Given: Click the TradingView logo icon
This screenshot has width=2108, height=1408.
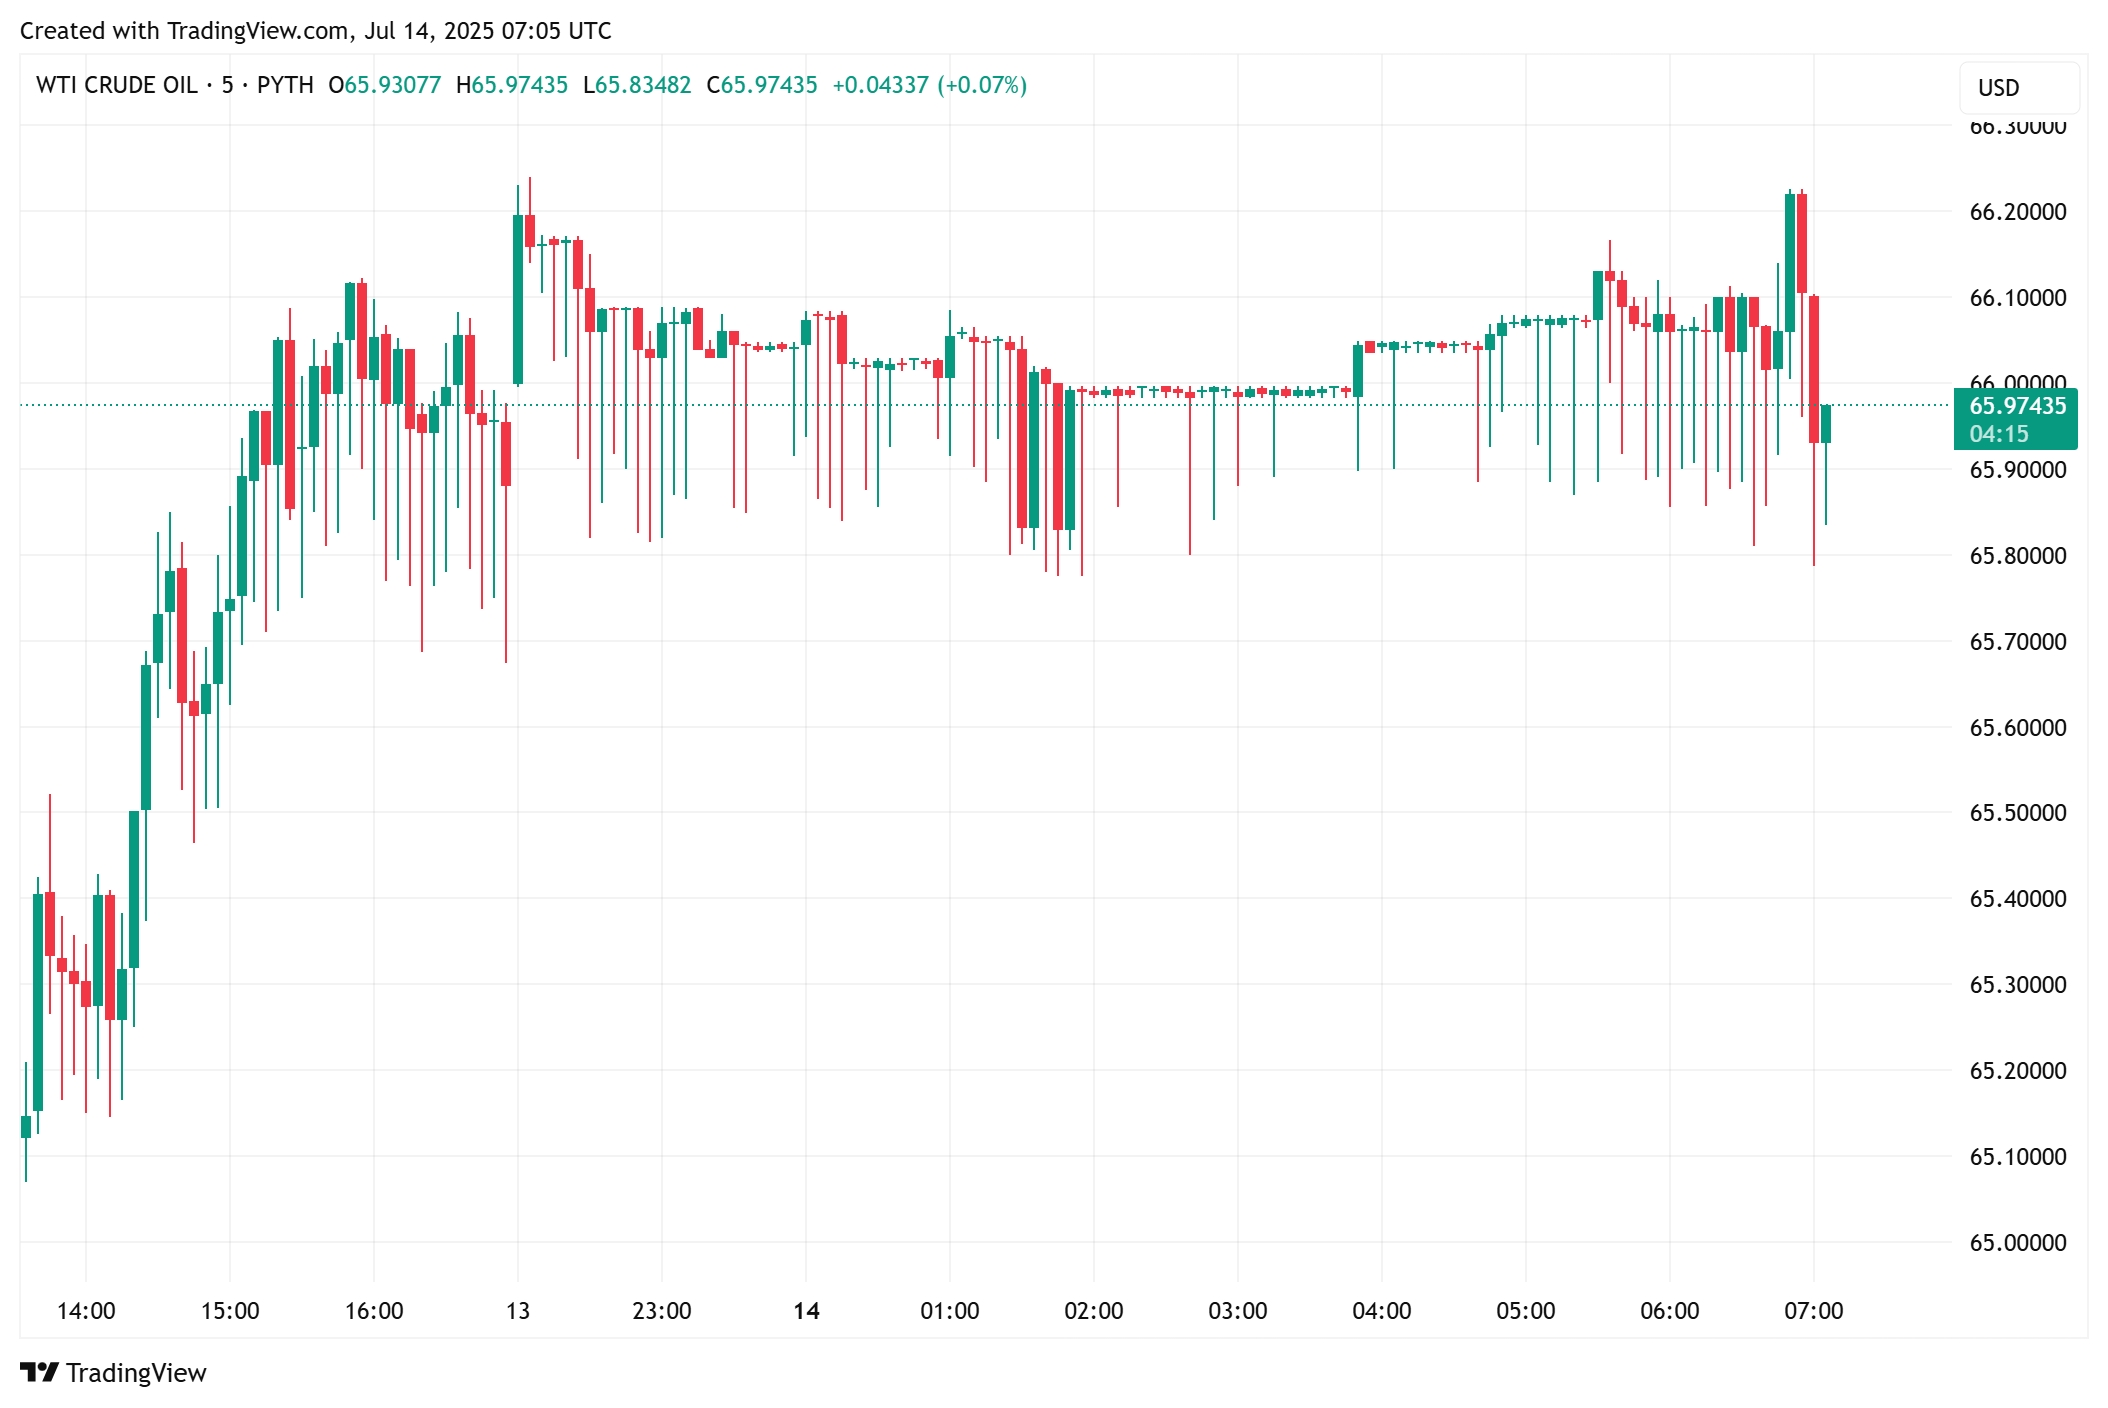Looking at the screenshot, I should click(40, 1372).
